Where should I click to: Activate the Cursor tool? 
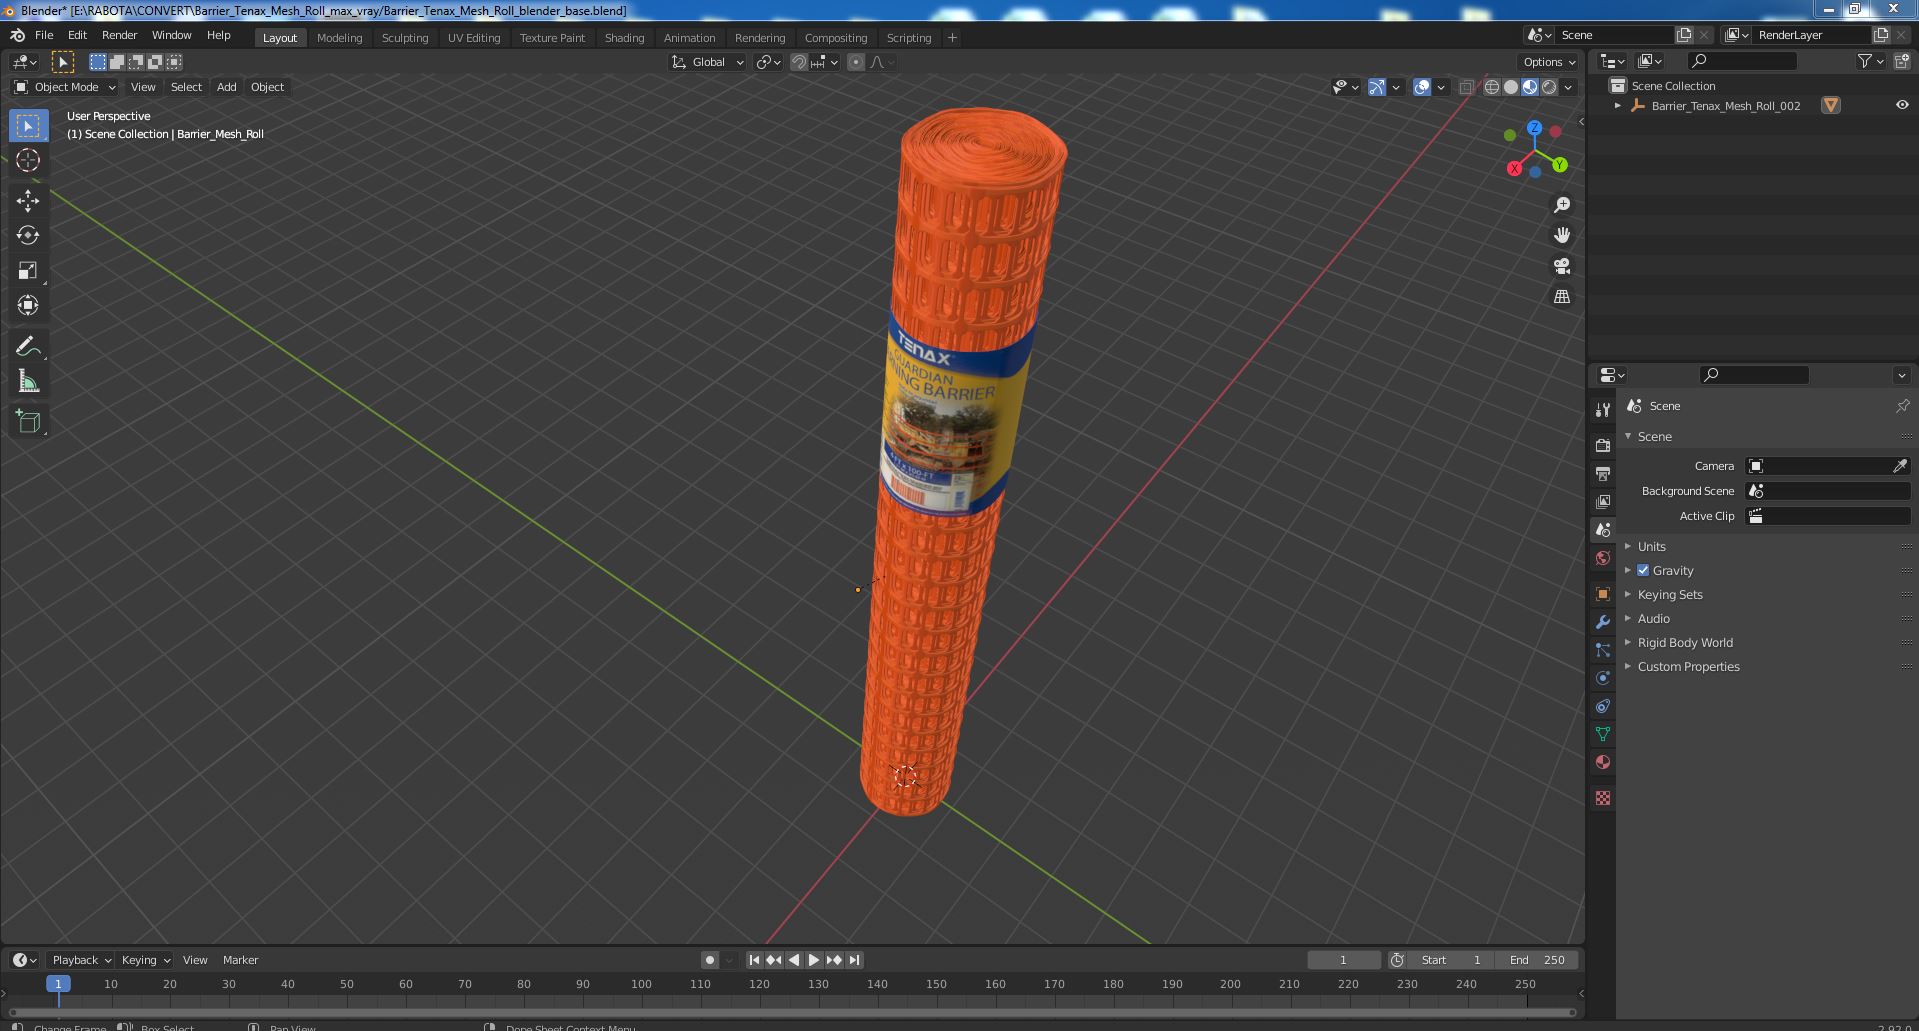tap(28, 160)
